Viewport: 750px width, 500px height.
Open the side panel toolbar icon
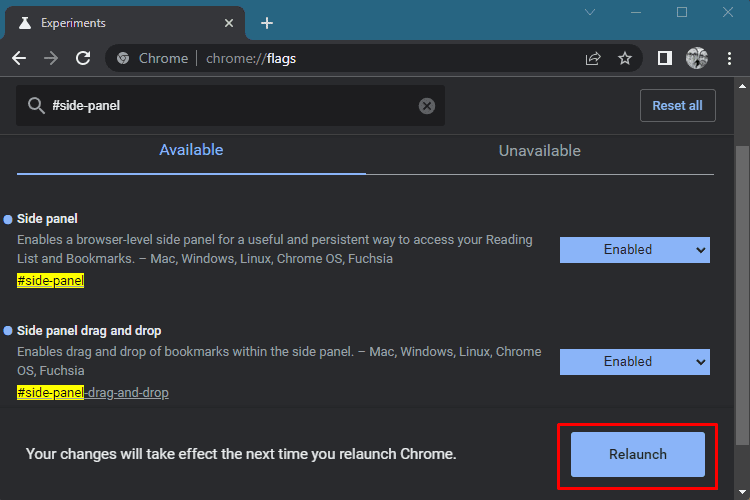click(665, 58)
